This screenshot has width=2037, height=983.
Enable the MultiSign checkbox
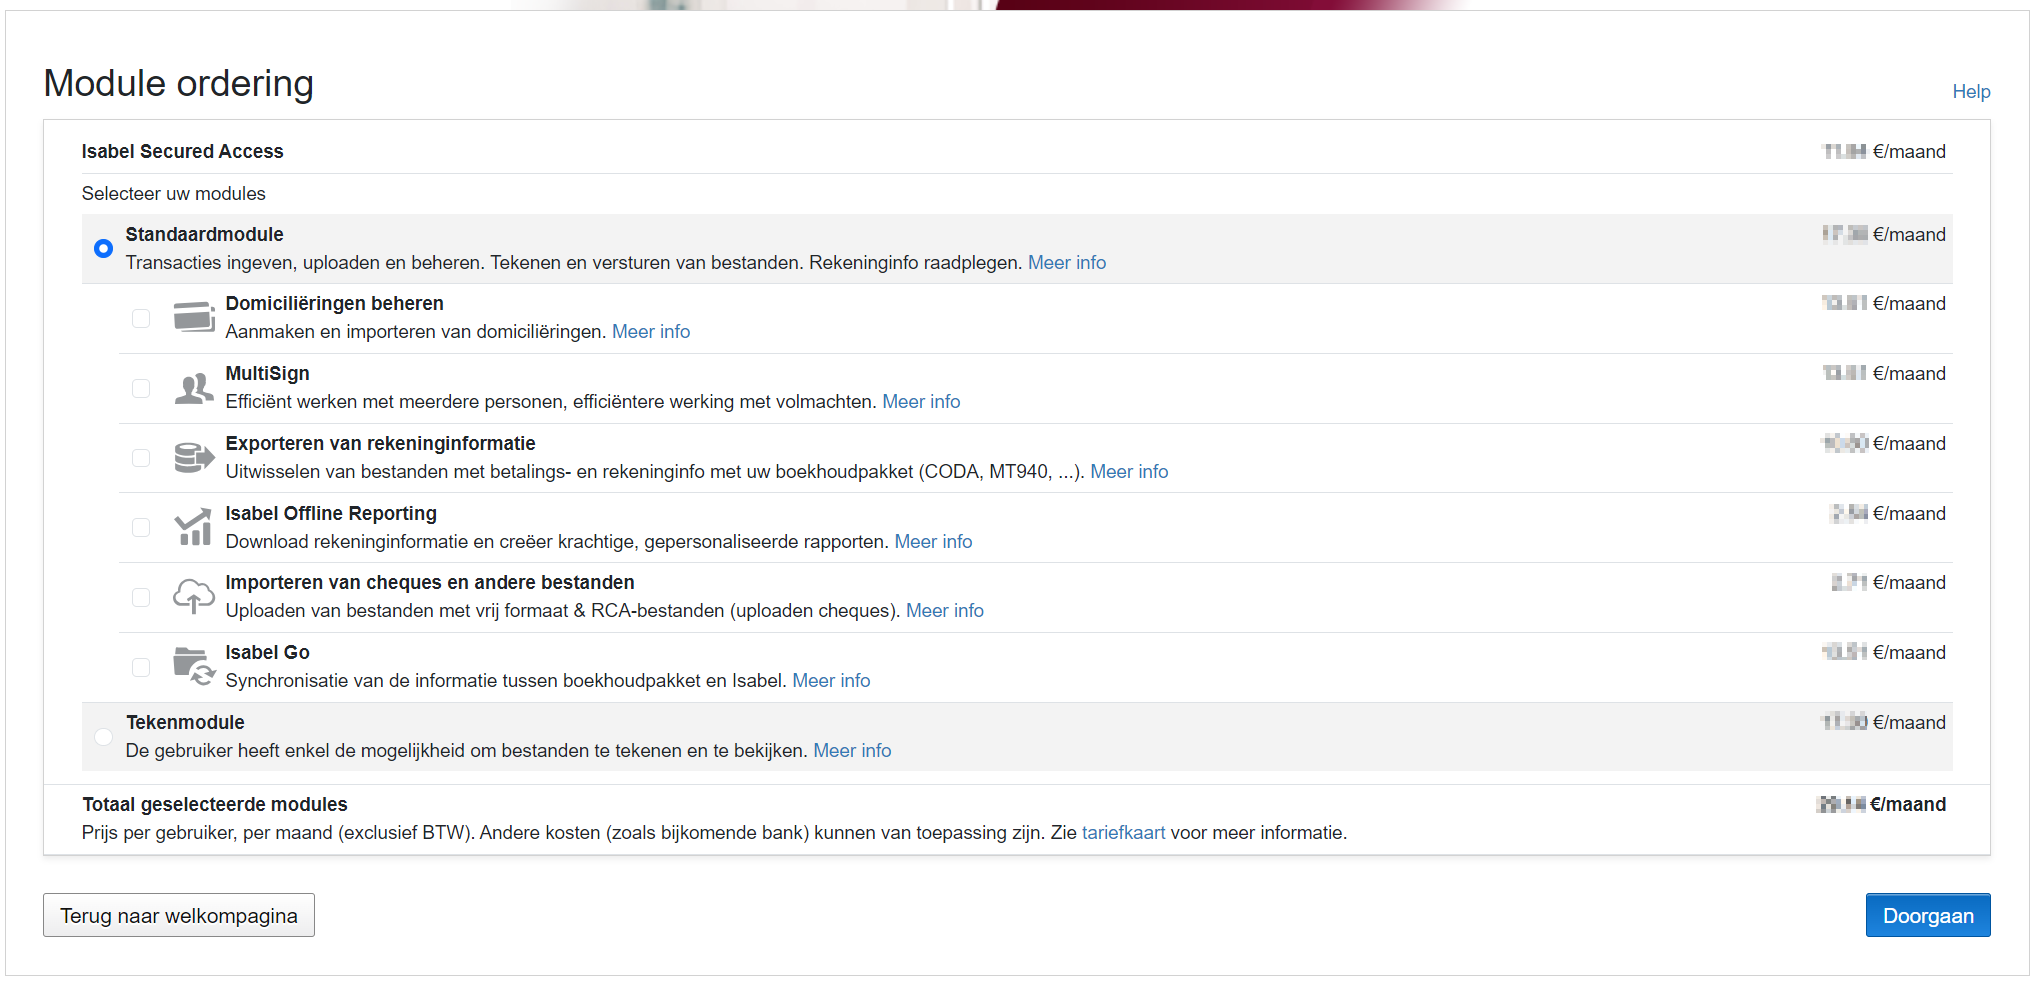141,388
